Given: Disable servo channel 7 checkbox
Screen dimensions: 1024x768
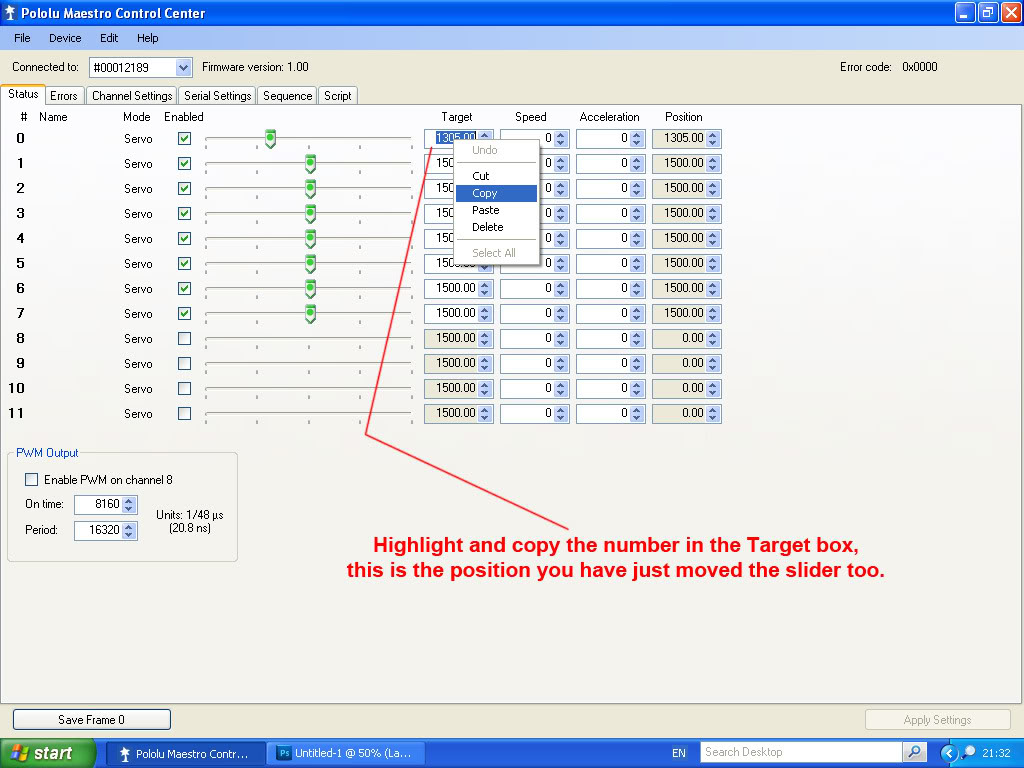Looking at the screenshot, I should pyautogui.click(x=185, y=313).
